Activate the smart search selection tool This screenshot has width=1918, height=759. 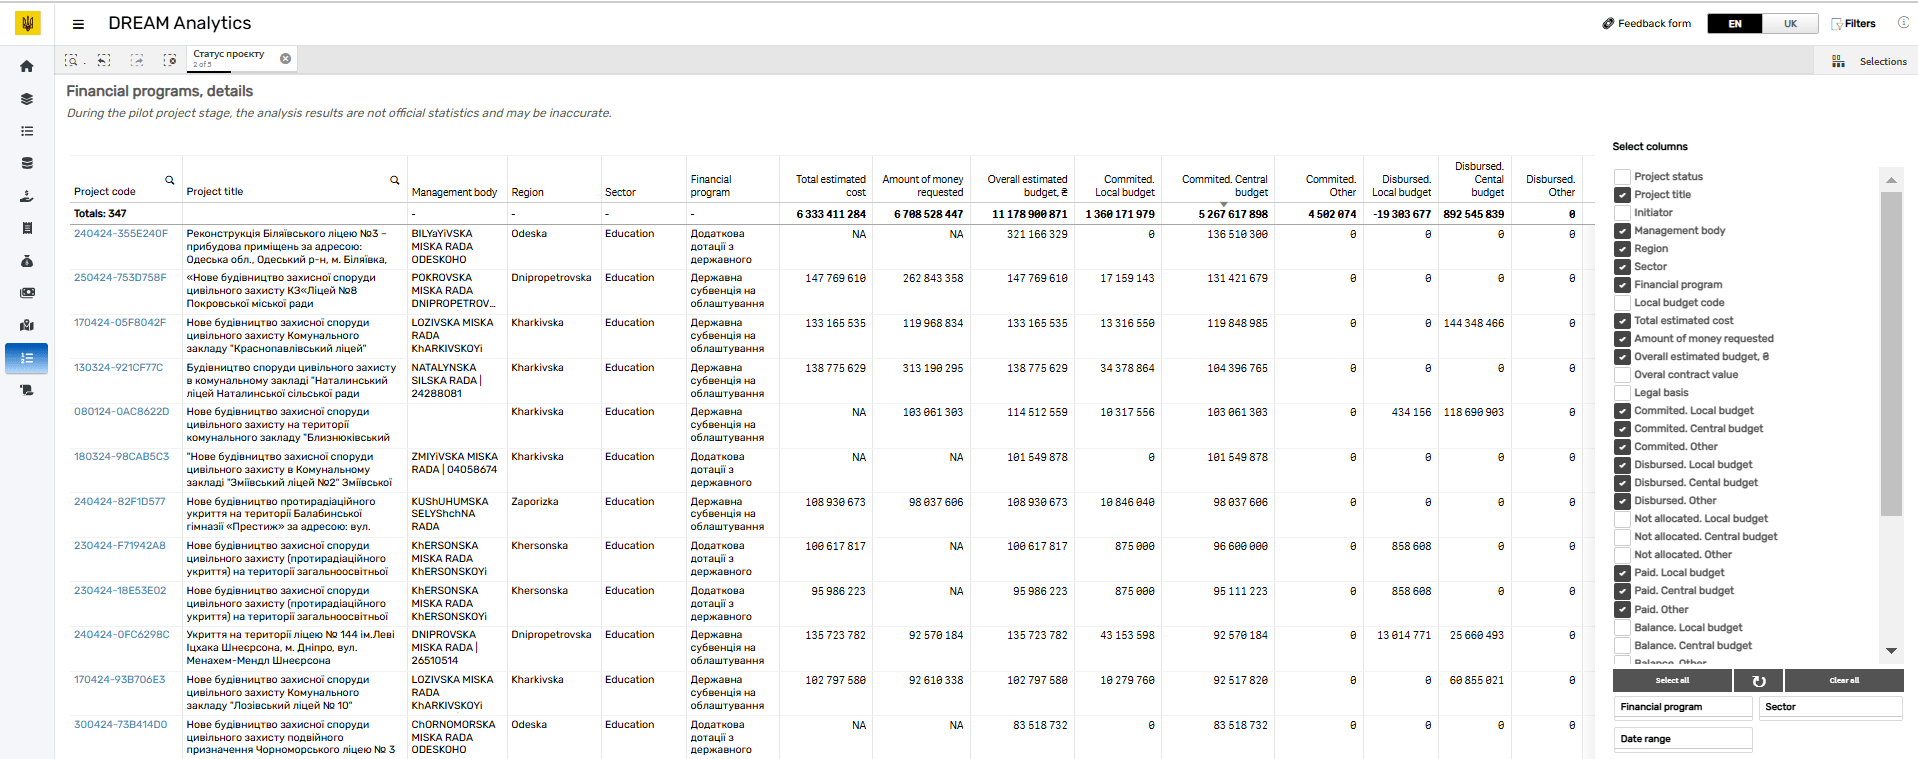pyautogui.click(x=72, y=60)
